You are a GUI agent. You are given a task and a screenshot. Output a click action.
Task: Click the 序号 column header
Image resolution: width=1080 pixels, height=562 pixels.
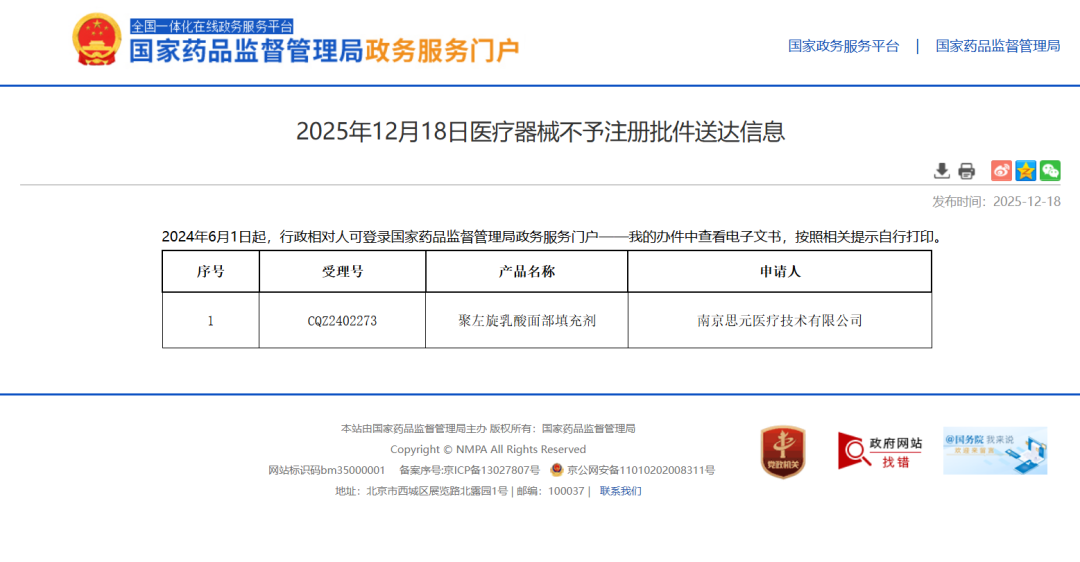click(x=211, y=271)
